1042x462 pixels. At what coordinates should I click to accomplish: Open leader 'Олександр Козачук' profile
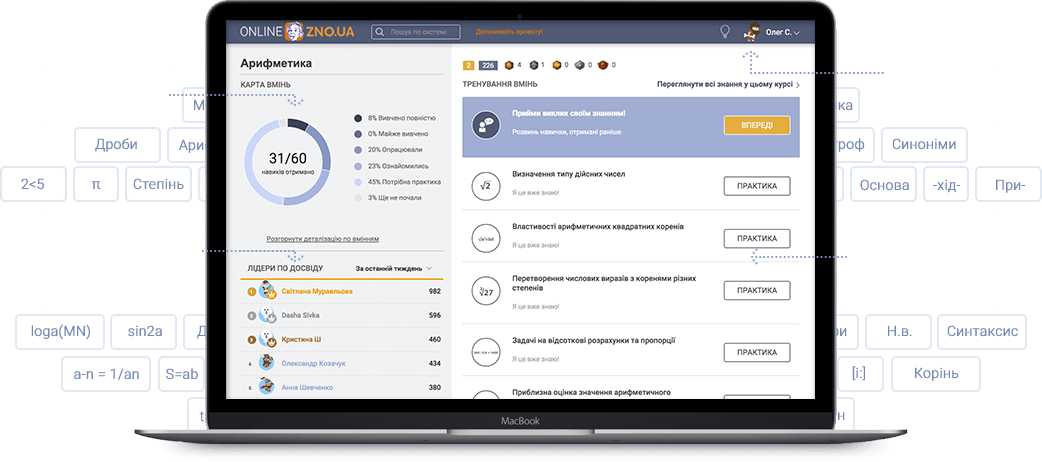(314, 364)
